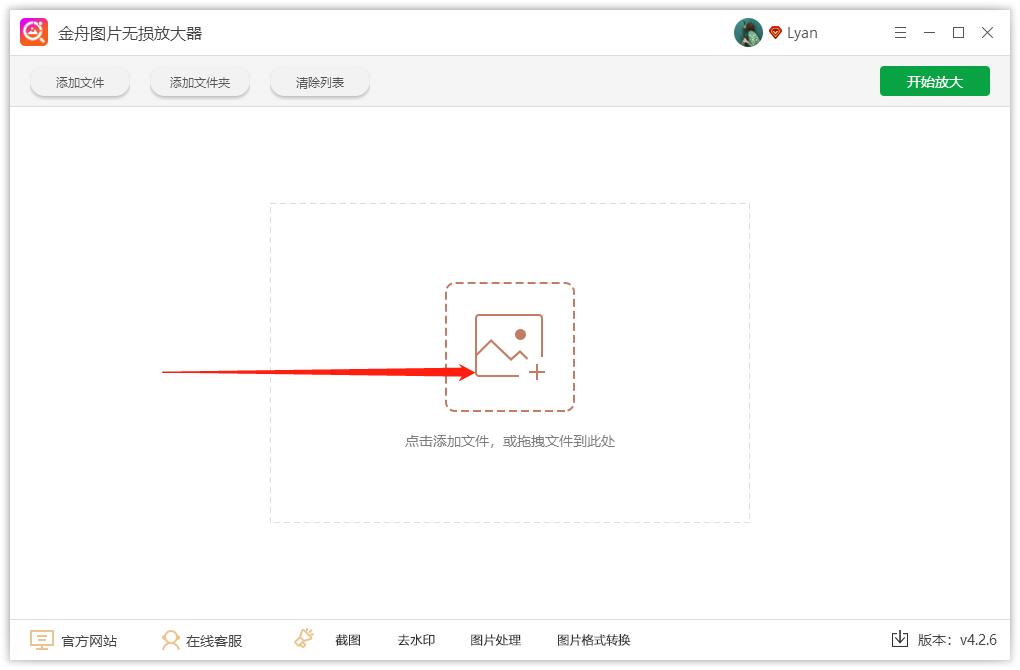Image resolution: width=1020 pixels, height=670 pixels.
Task: Click the 金舟 app logo icon
Action: coord(34,31)
